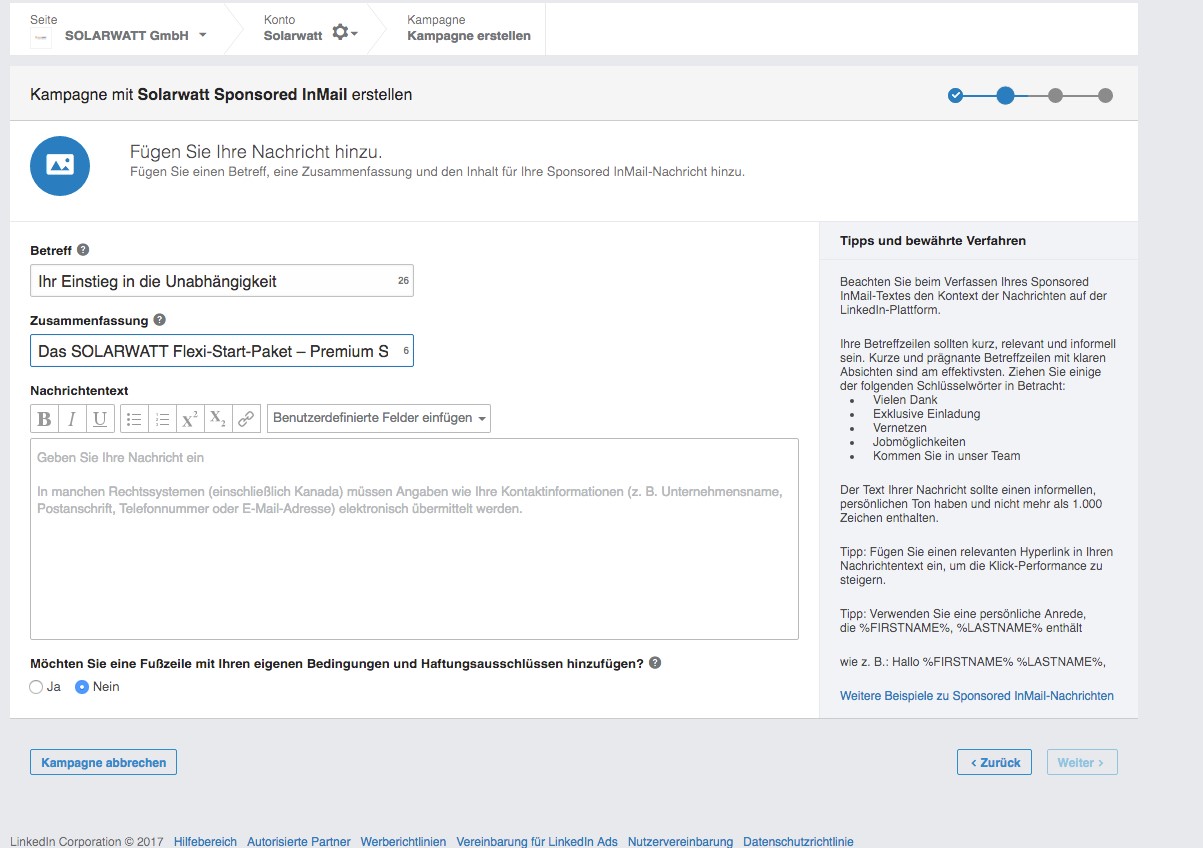Click the current second step indicator
Viewport: 1203px width, 848px height.
1005,96
